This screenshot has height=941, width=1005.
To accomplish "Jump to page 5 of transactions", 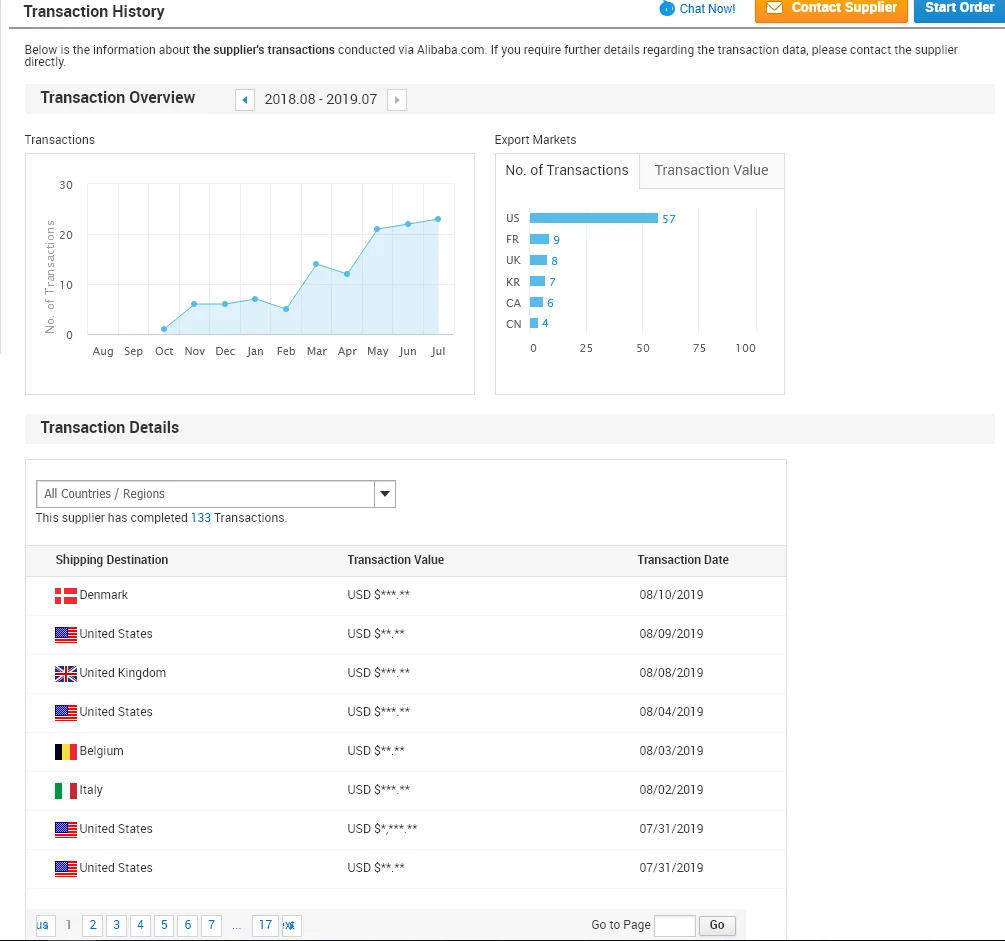I will pos(164,925).
